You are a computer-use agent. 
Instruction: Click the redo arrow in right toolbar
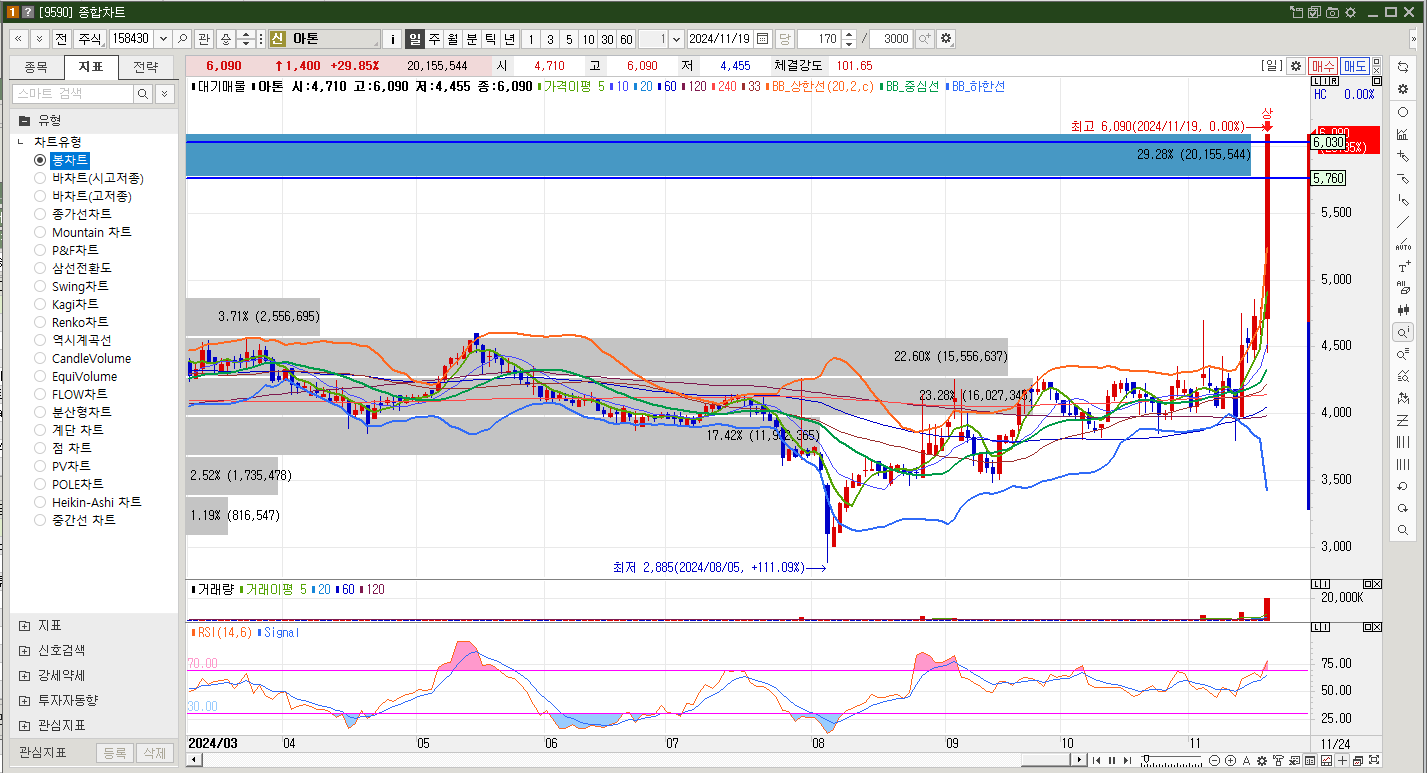point(1403,508)
